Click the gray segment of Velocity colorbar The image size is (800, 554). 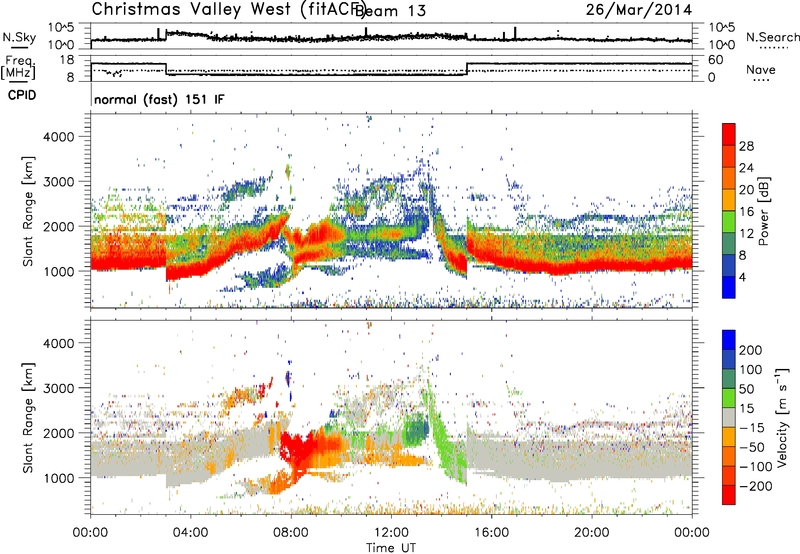tap(729, 418)
